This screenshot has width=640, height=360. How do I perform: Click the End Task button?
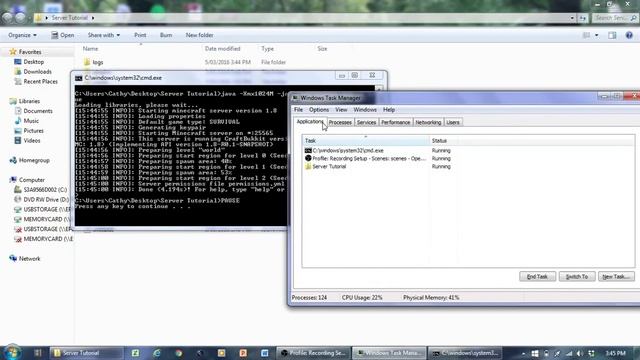pos(537,276)
